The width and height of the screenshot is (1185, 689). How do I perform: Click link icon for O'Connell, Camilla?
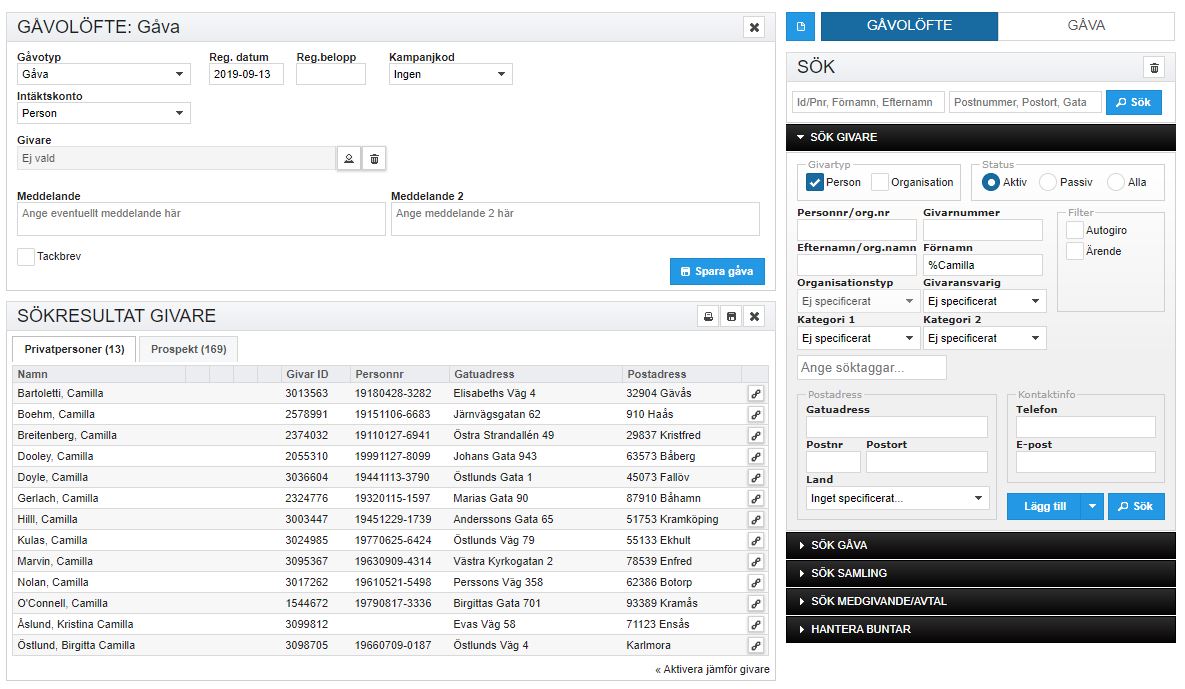756,604
